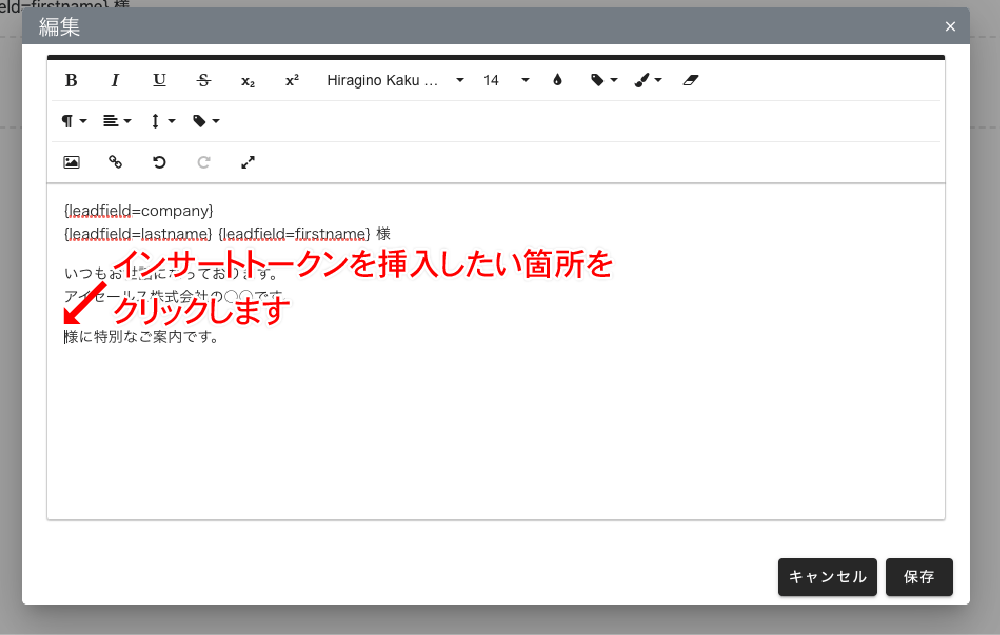The height and width of the screenshot is (635, 1000).
Task: Open the Hiragino Kaku font family dropdown
Action: click(395, 80)
